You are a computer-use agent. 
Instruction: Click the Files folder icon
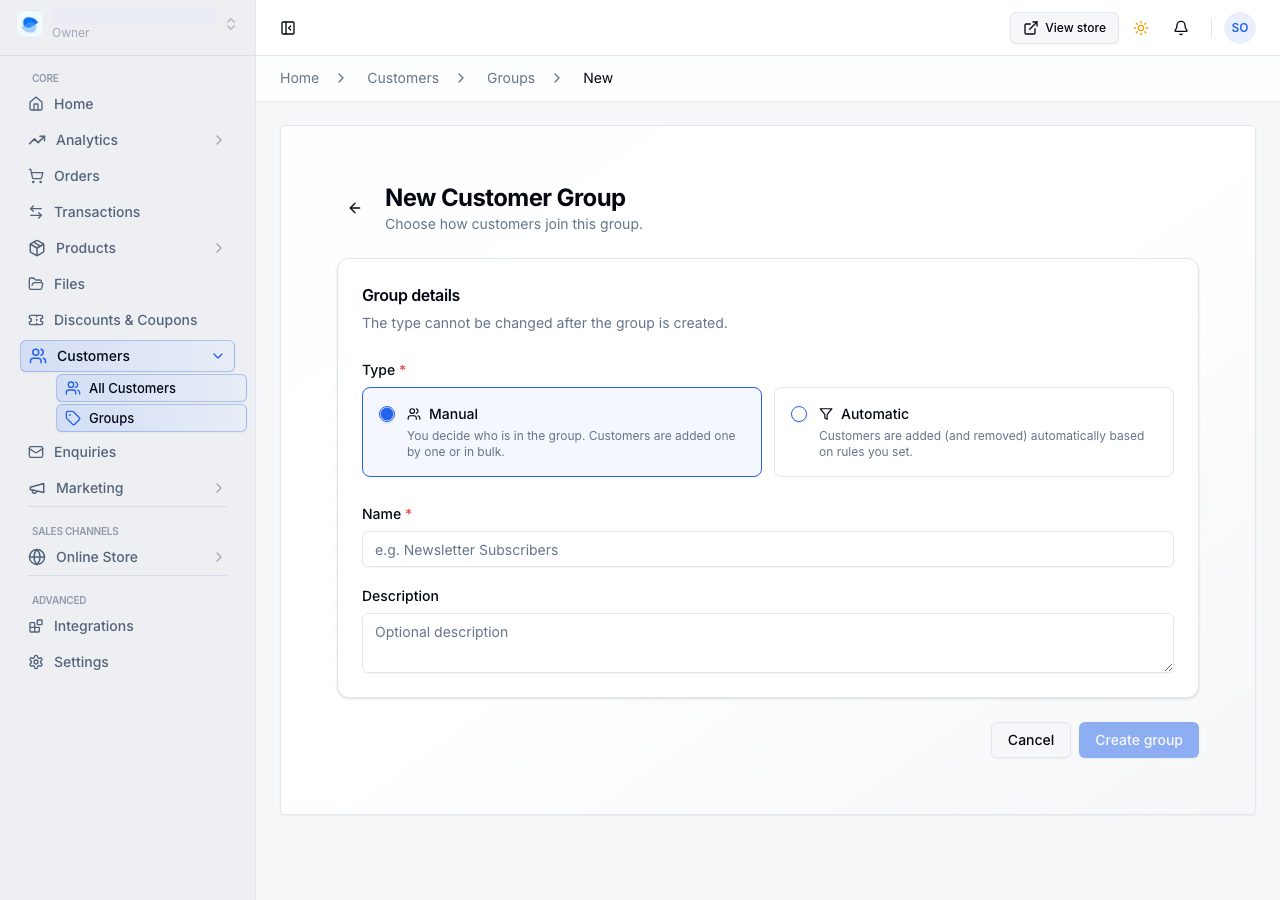pyautogui.click(x=36, y=284)
